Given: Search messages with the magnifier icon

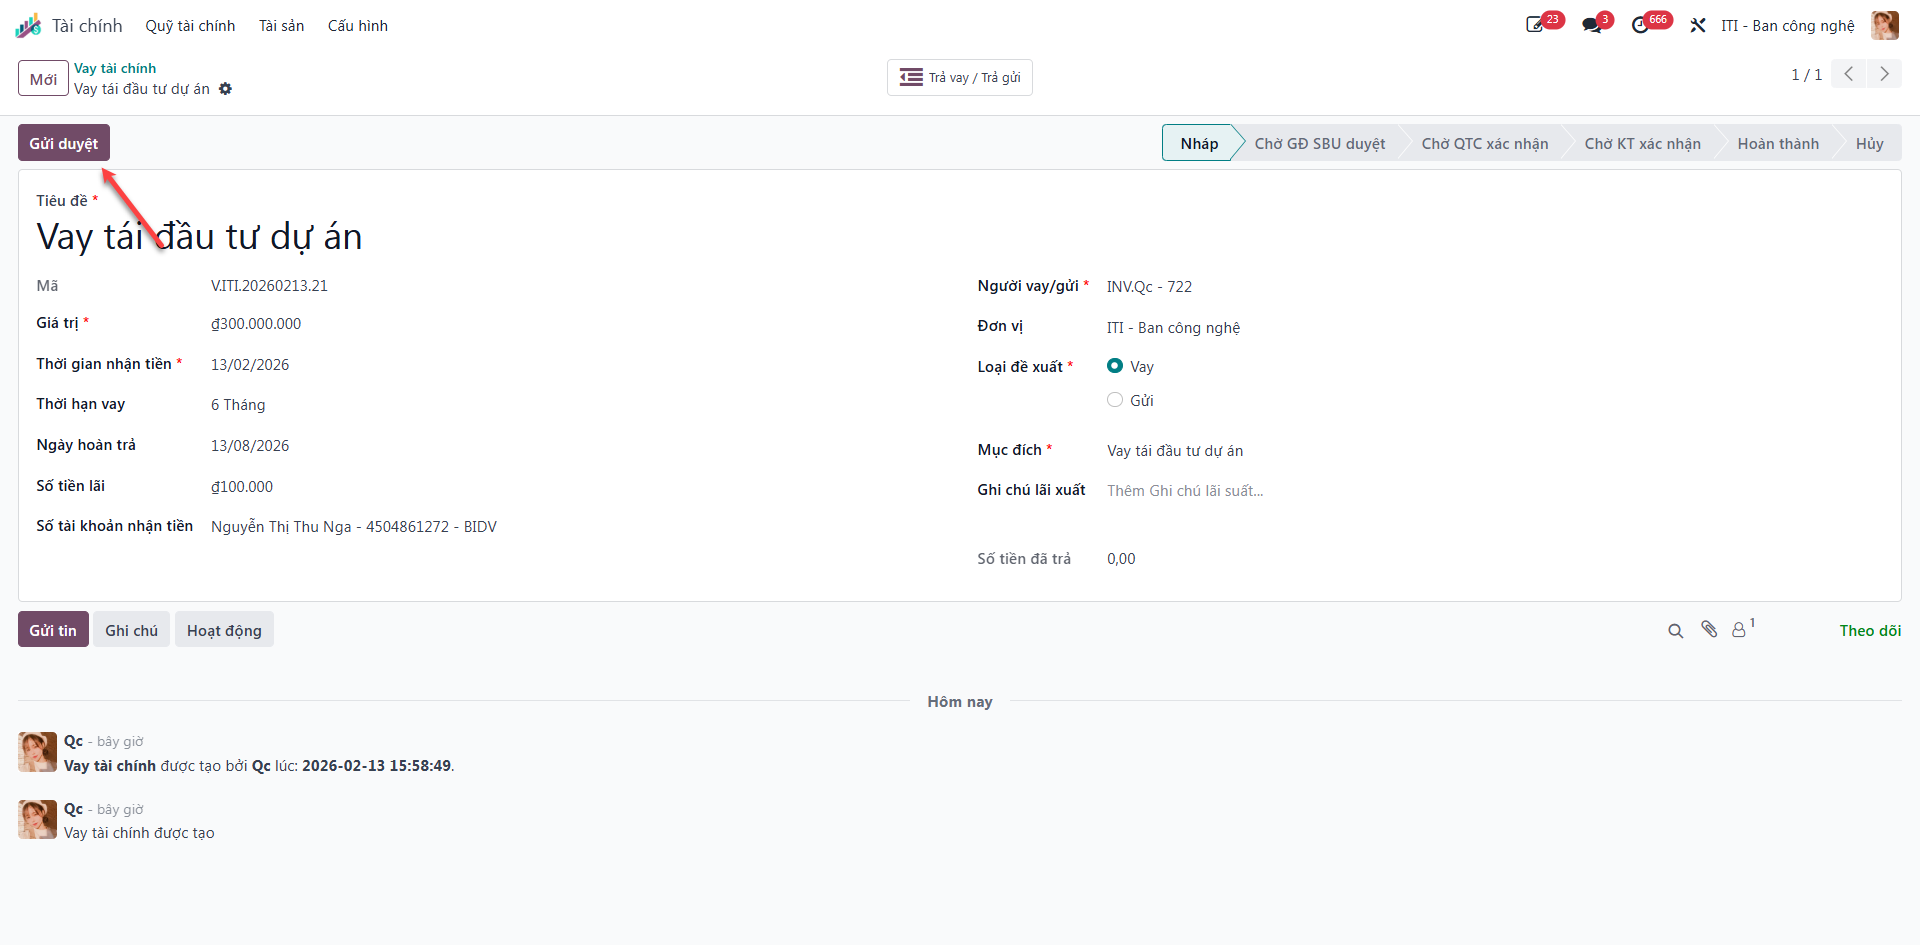Looking at the screenshot, I should click(x=1676, y=631).
